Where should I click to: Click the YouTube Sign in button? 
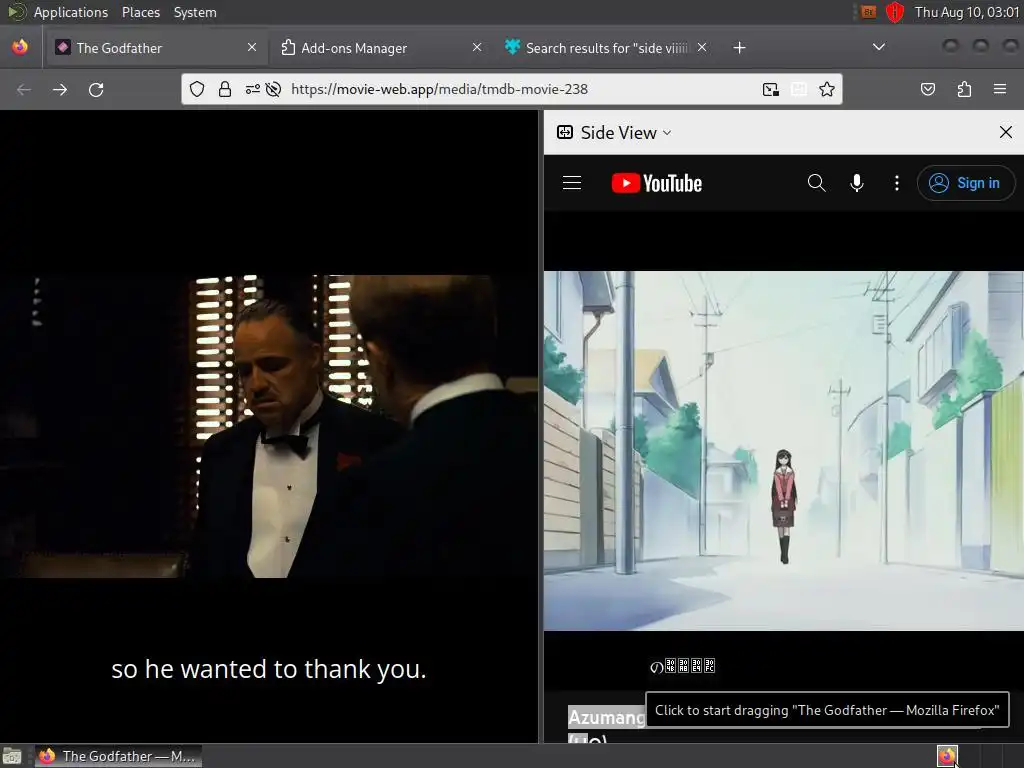click(966, 183)
